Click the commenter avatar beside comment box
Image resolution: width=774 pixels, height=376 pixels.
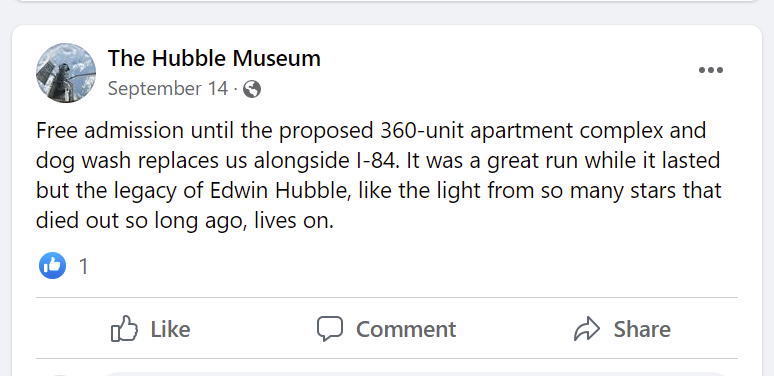click(59, 374)
